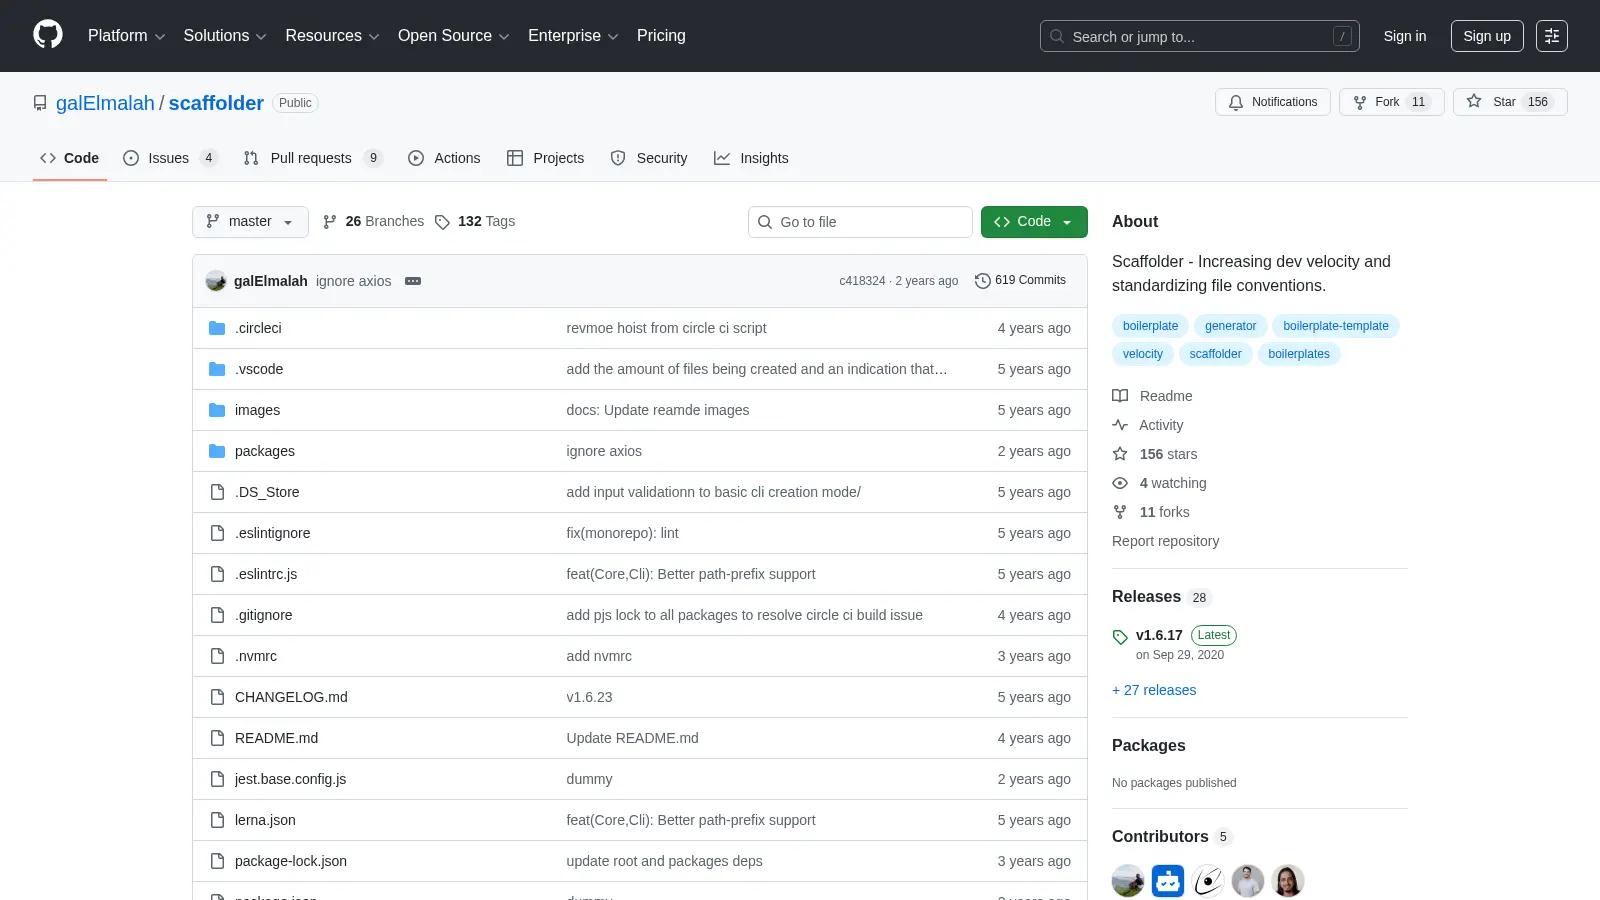
Task: Click the Go to file input
Action: [860, 222]
